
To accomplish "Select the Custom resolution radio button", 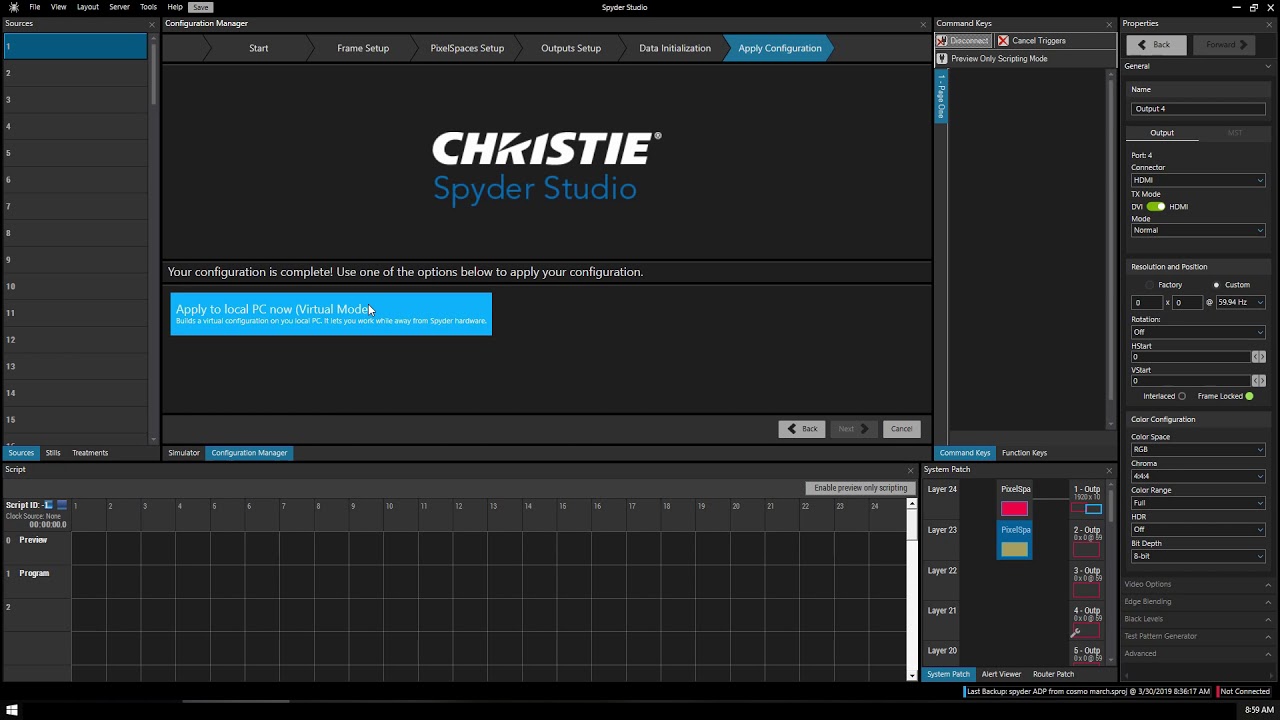I will pos(1216,285).
